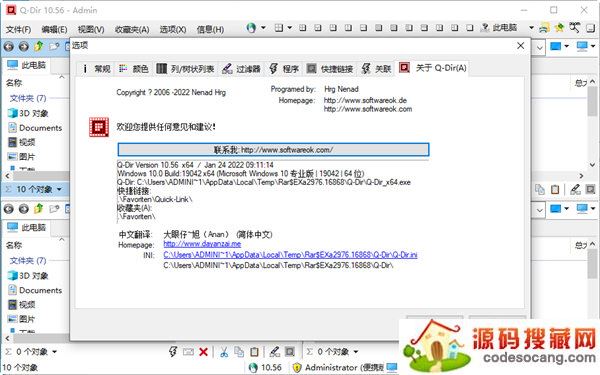This screenshot has width=600, height=375.
Task: Click the magnifier tool icon in the top toolbar
Action: pos(574,27)
